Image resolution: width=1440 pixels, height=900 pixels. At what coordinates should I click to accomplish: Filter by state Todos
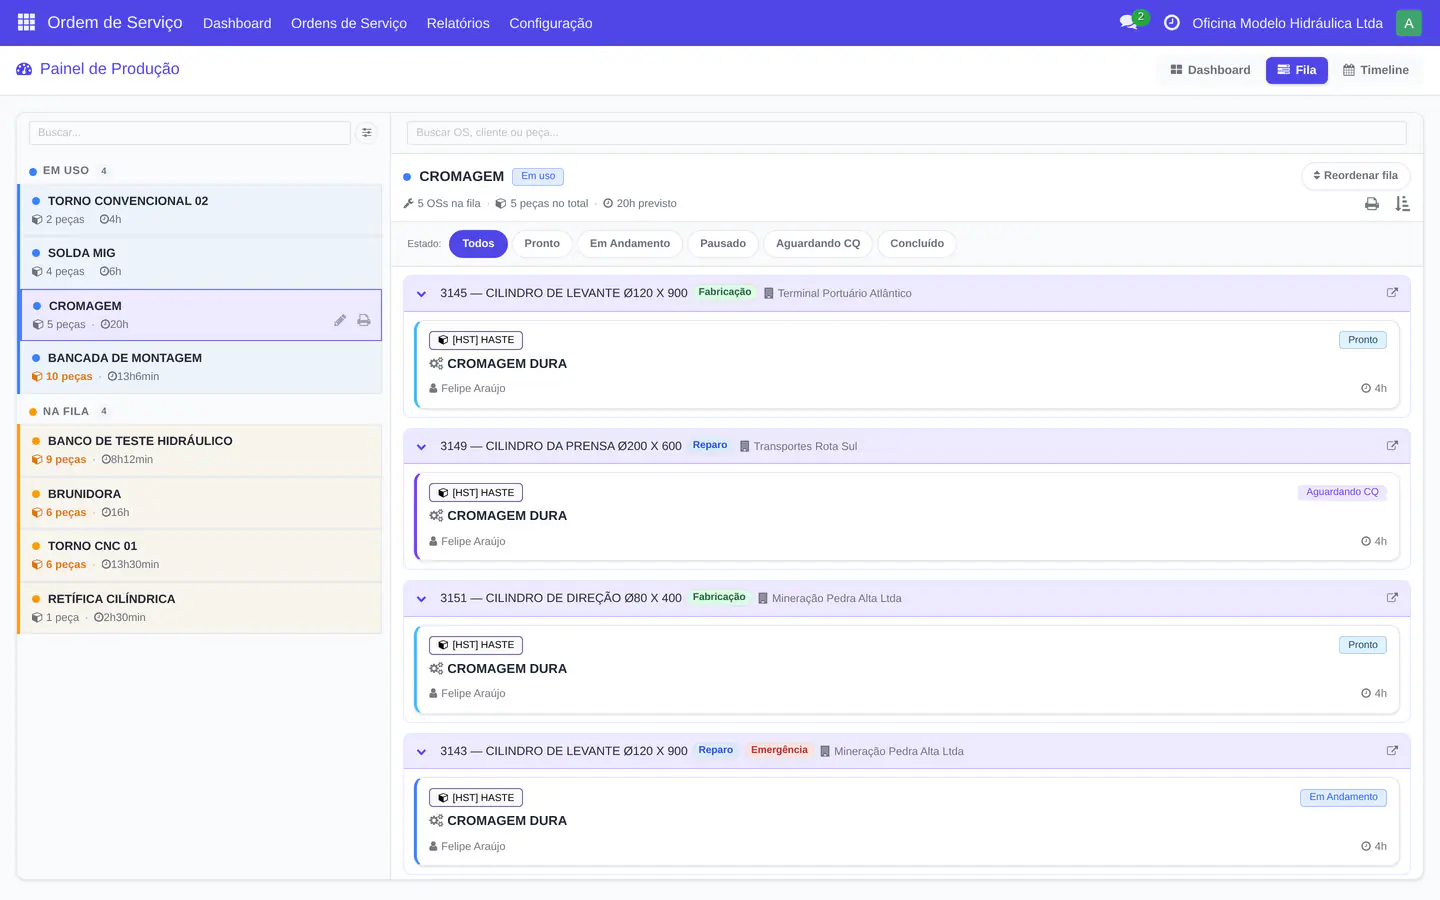(x=478, y=244)
